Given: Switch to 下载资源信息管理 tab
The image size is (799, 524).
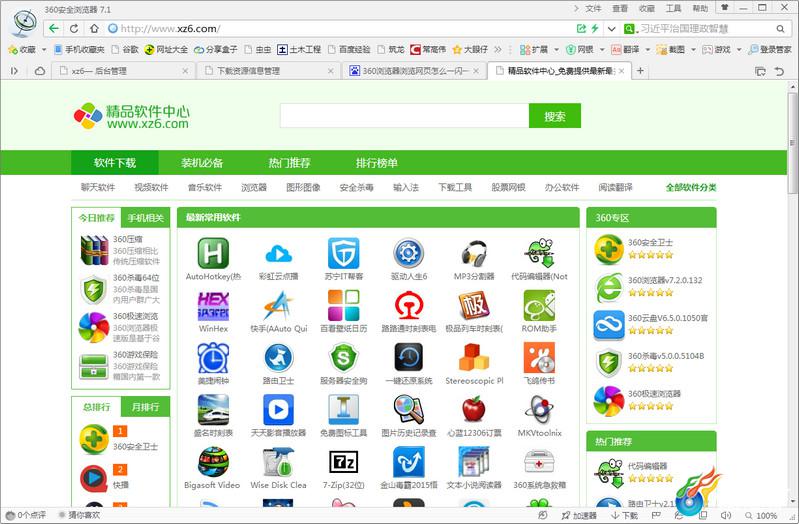Looking at the screenshot, I should pyautogui.click(x=268, y=71).
